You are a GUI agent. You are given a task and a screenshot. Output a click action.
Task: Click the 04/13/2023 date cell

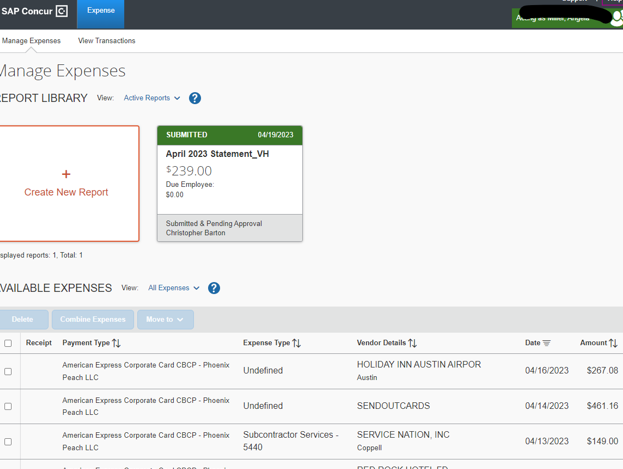pos(547,441)
